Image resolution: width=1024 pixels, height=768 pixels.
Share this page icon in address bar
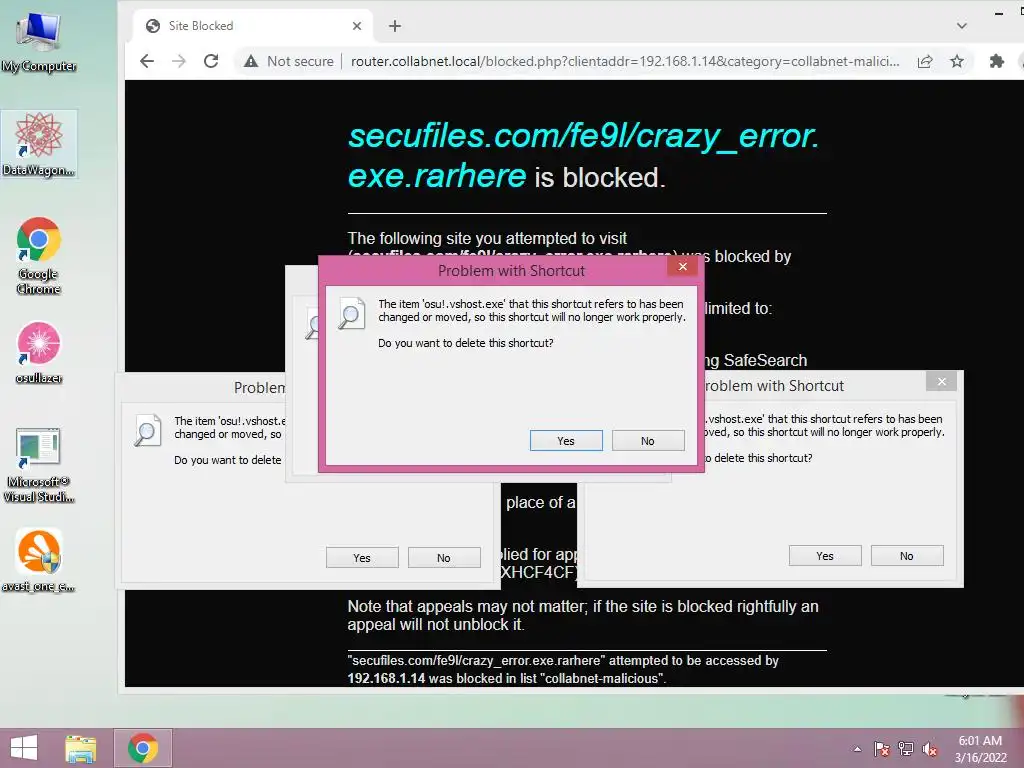click(925, 61)
